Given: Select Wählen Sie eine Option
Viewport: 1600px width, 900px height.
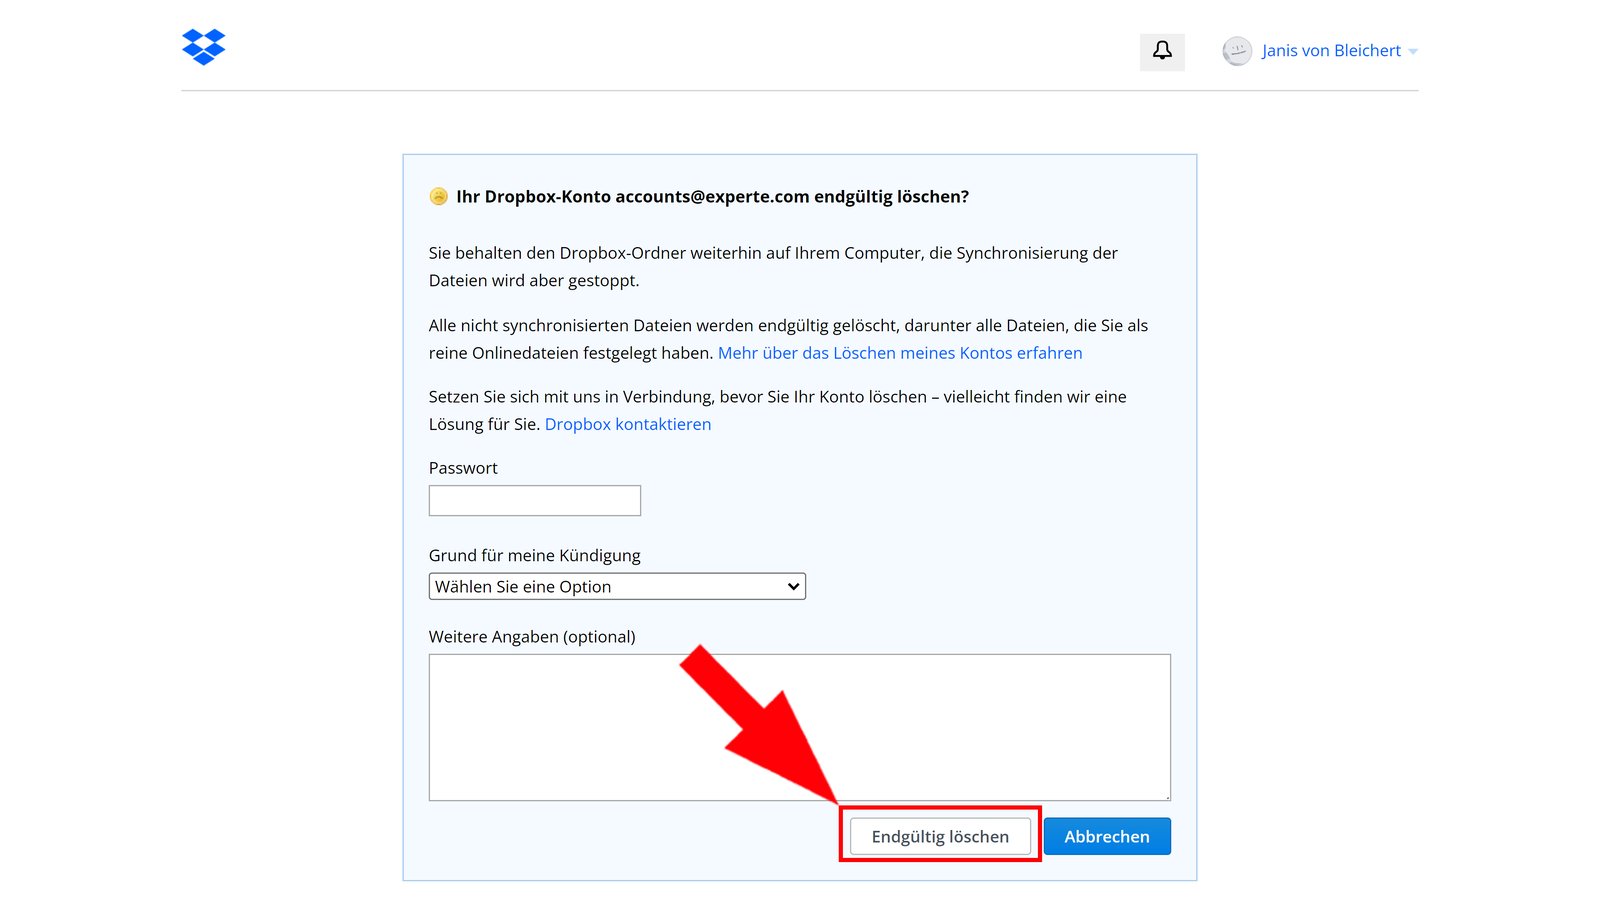Looking at the screenshot, I should pyautogui.click(x=617, y=586).
